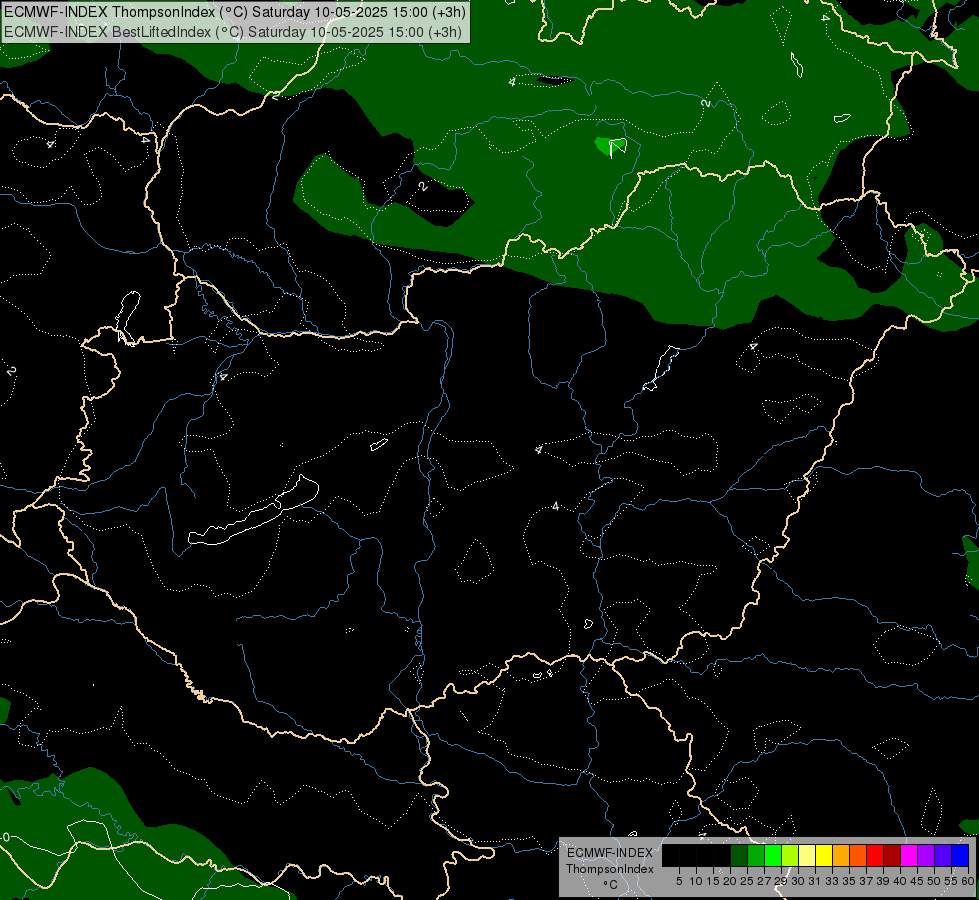Choose the red 37–39 legend swatch
The height and width of the screenshot is (900, 979).
click(875, 855)
